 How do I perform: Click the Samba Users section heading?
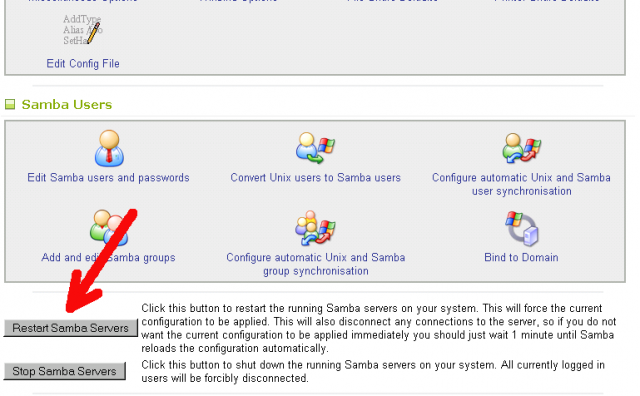67,105
